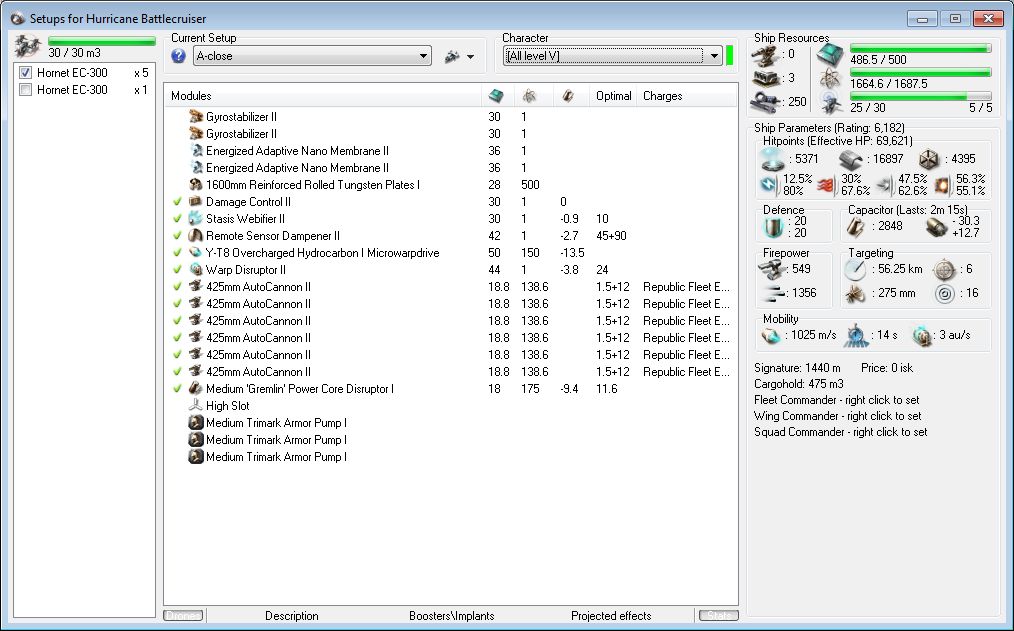This screenshot has height=631, width=1014.
Task: Click the velocity icon showing 1025 m/s
Action: (x=770, y=336)
